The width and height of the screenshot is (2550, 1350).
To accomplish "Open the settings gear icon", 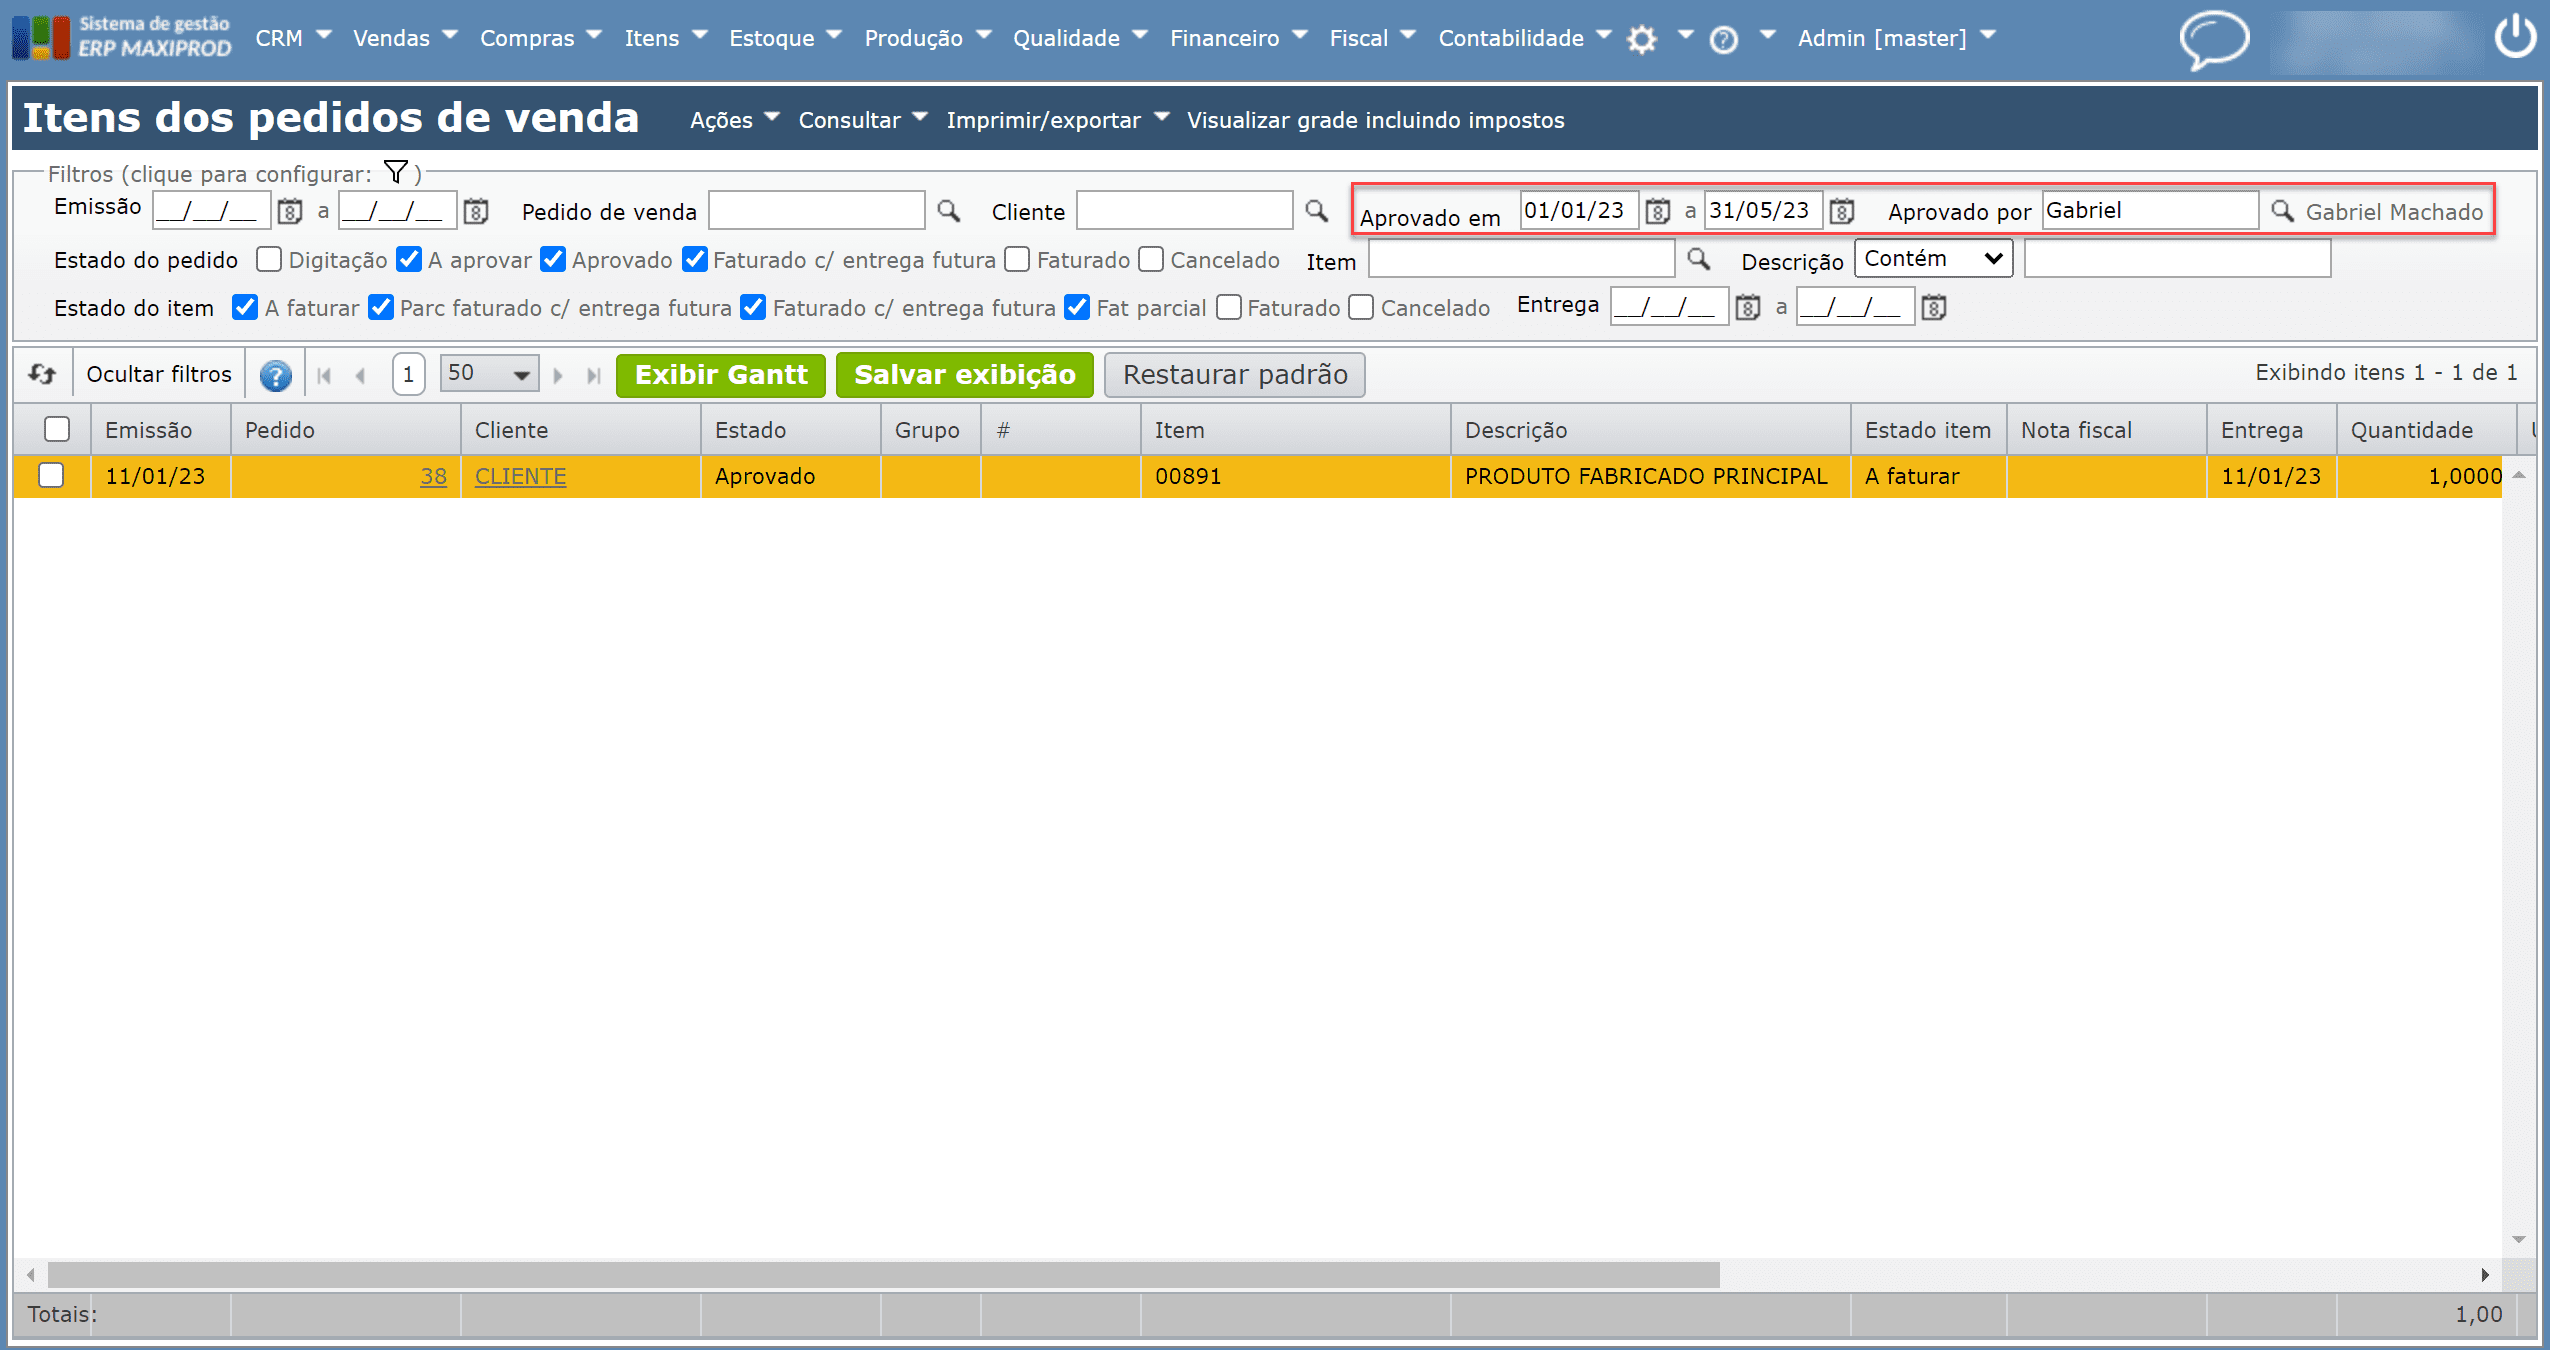I will point(1641,40).
